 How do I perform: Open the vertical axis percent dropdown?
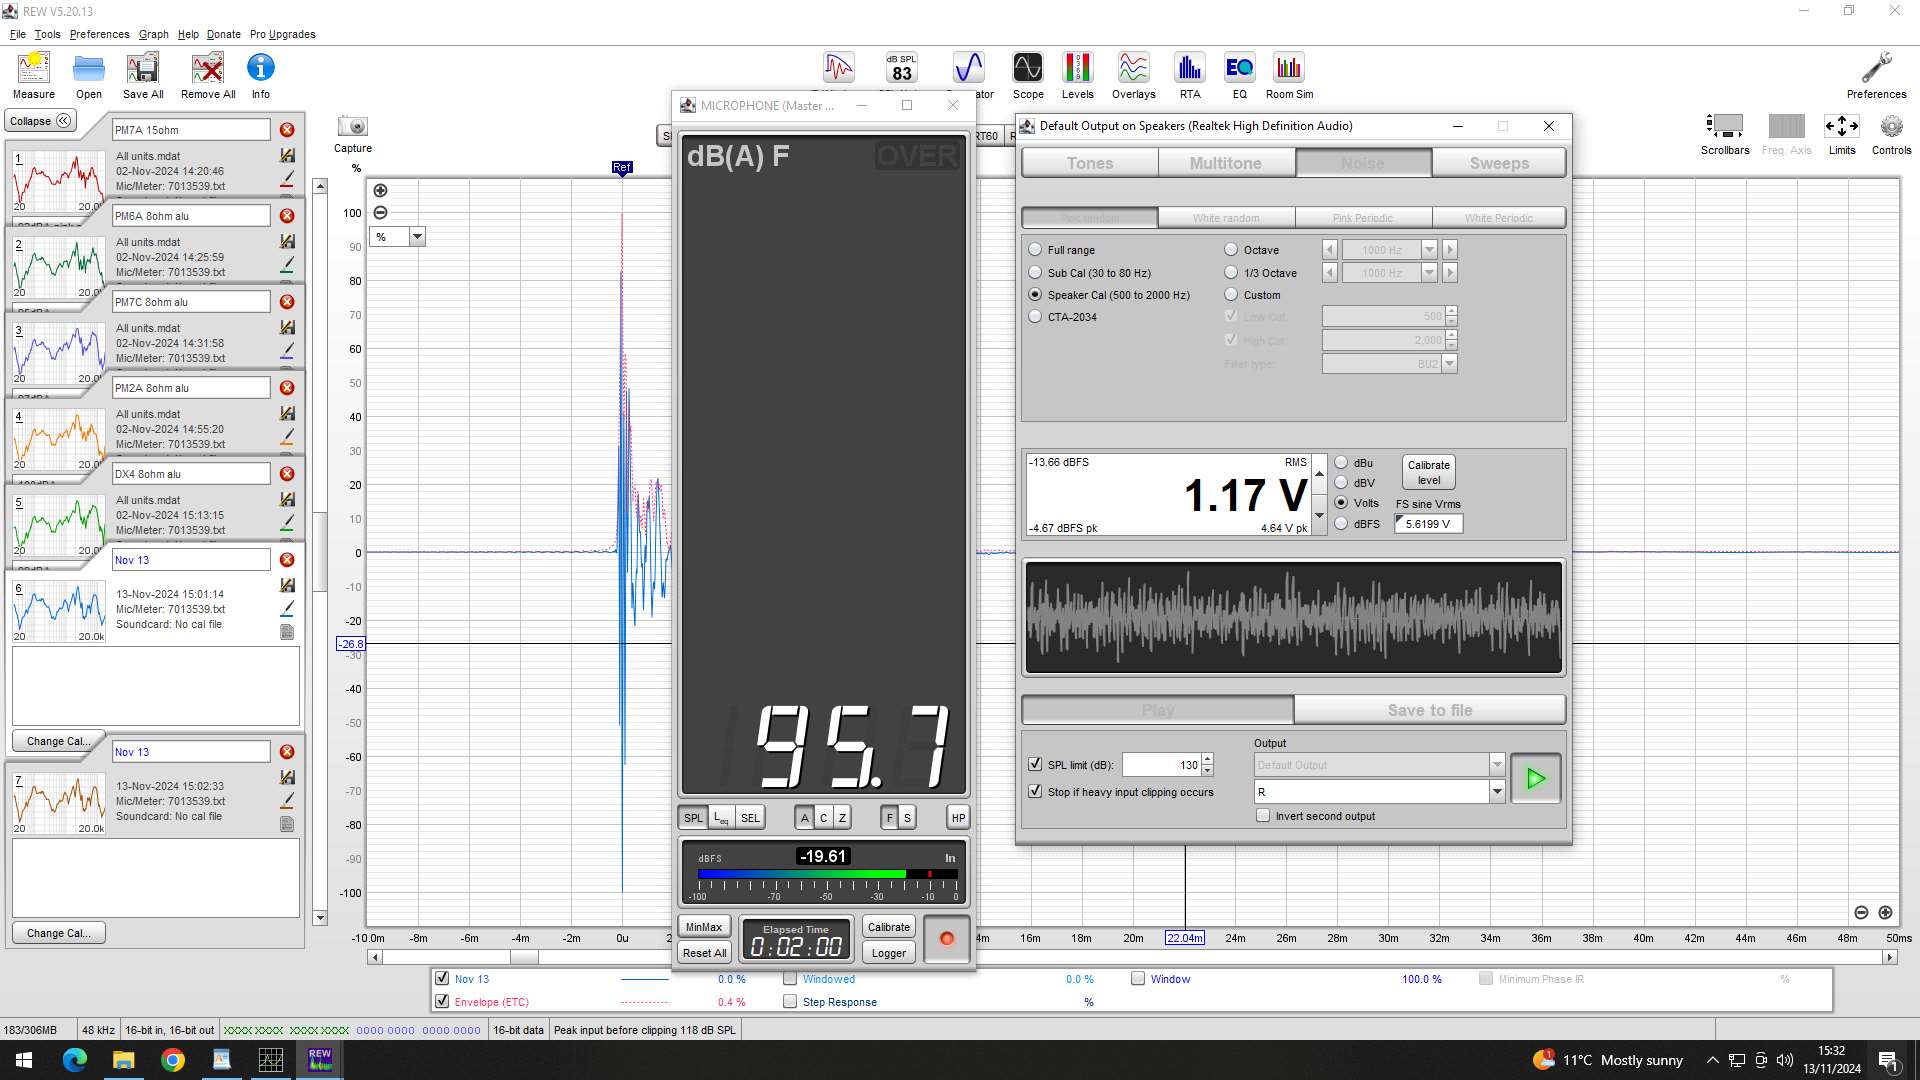point(417,236)
